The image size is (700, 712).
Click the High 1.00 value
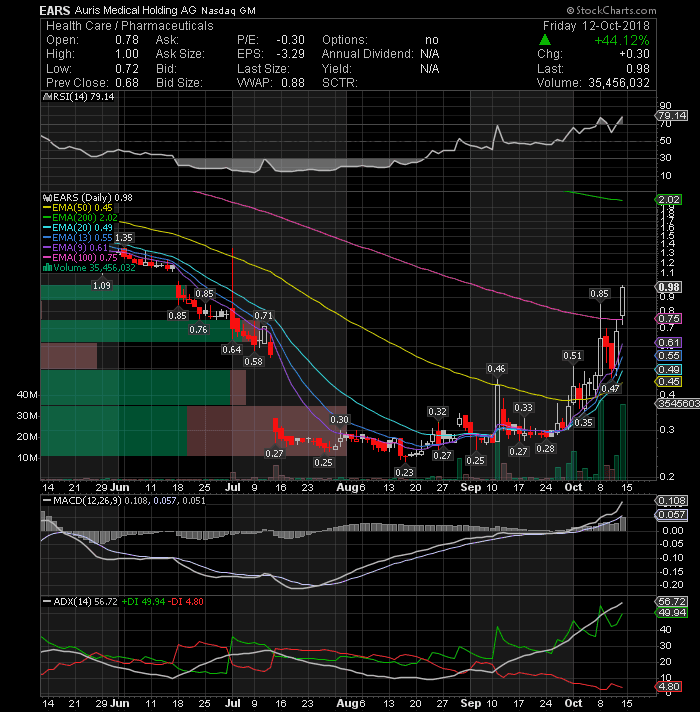tap(127, 54)
